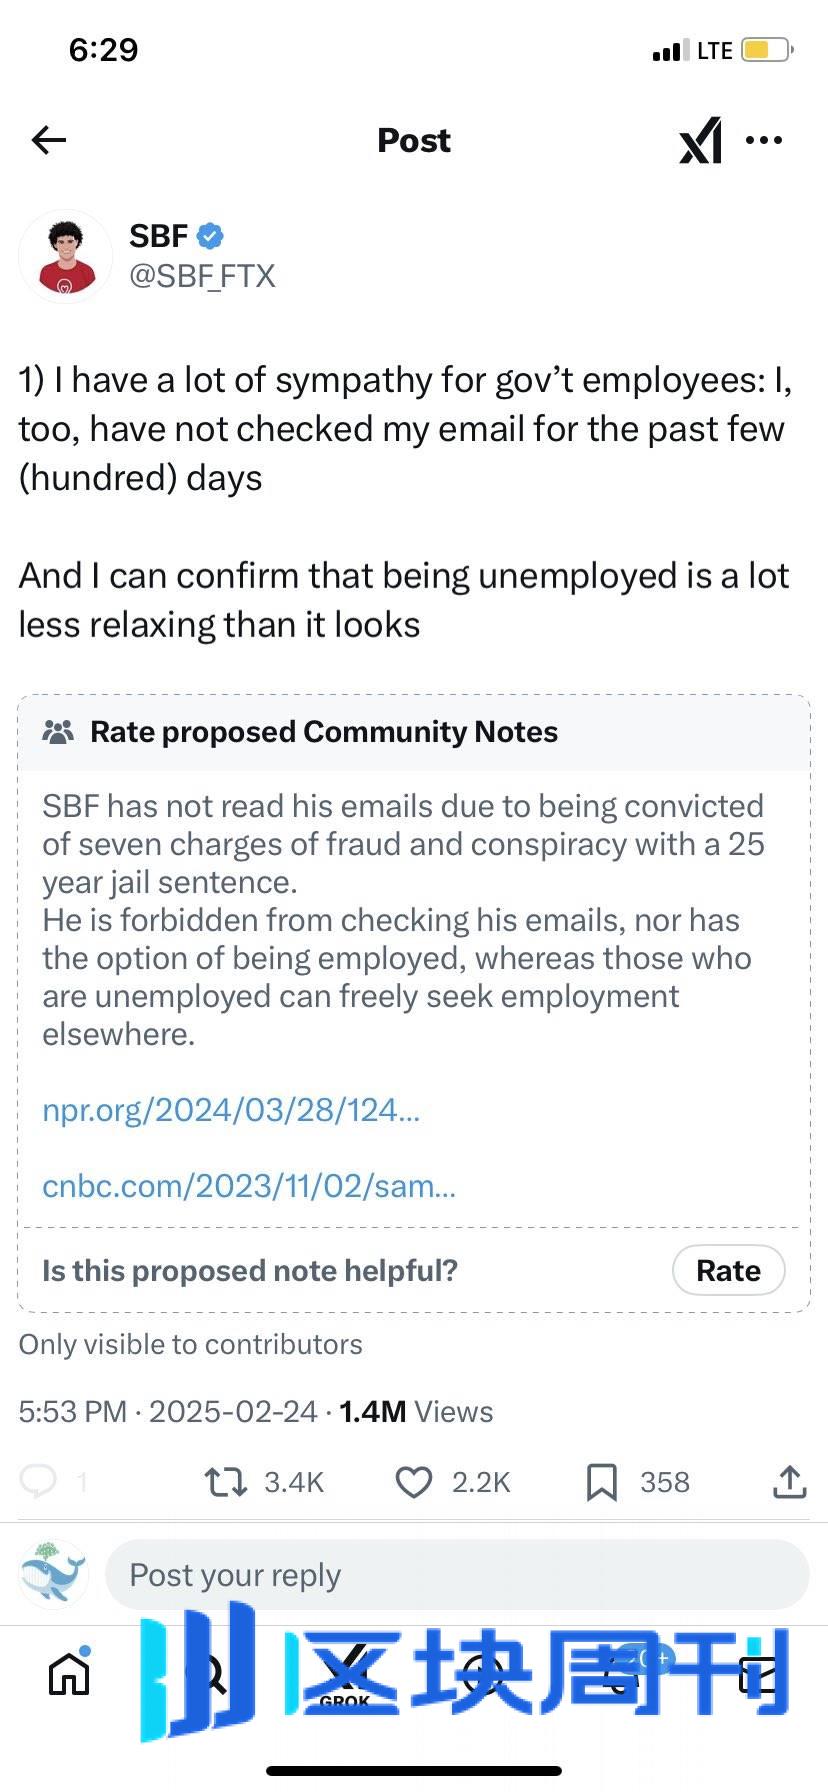Open the @SBF_FTX handle
The height and width of the screenshot is (1792, 828).
(202, 276)
